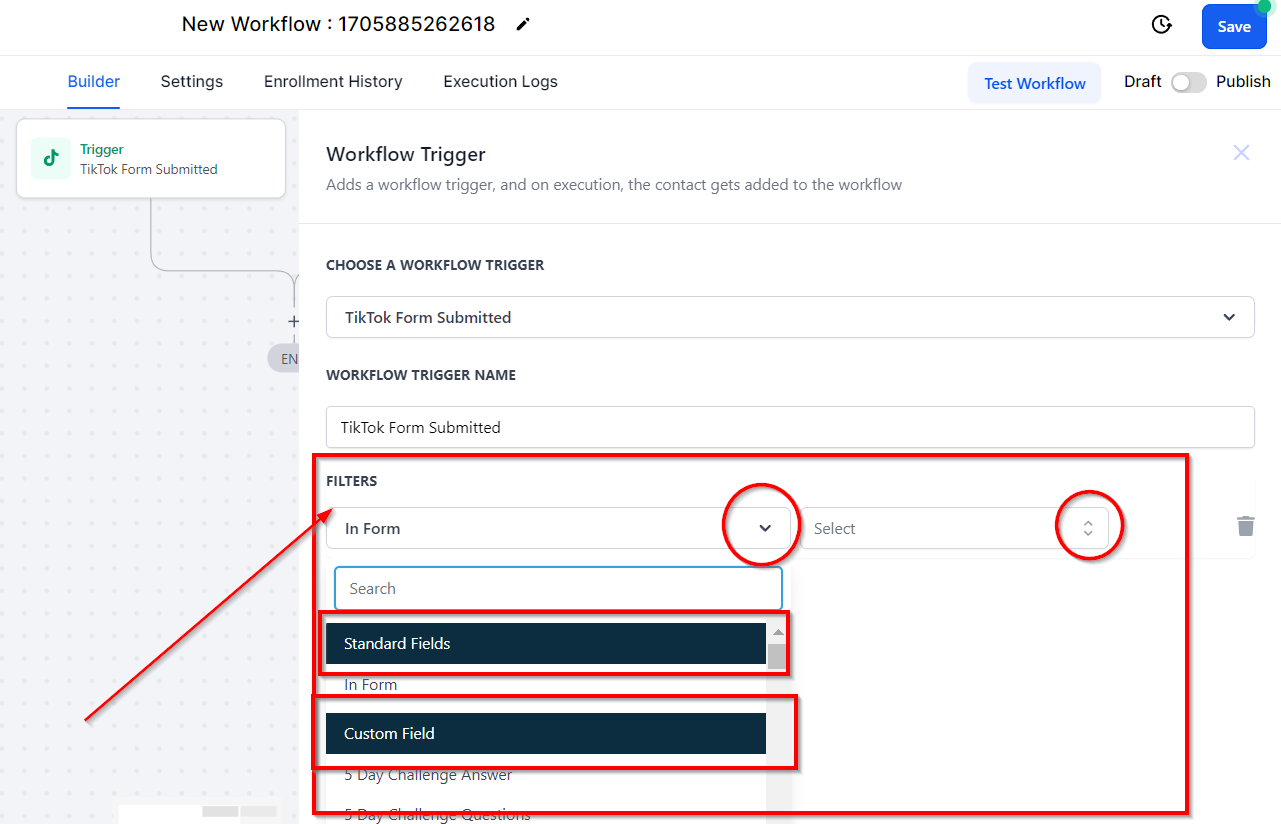Screen dimensions: 1281x824
Task: Click the scrollbar up arrow in list
Action: (x=777, y=632)
